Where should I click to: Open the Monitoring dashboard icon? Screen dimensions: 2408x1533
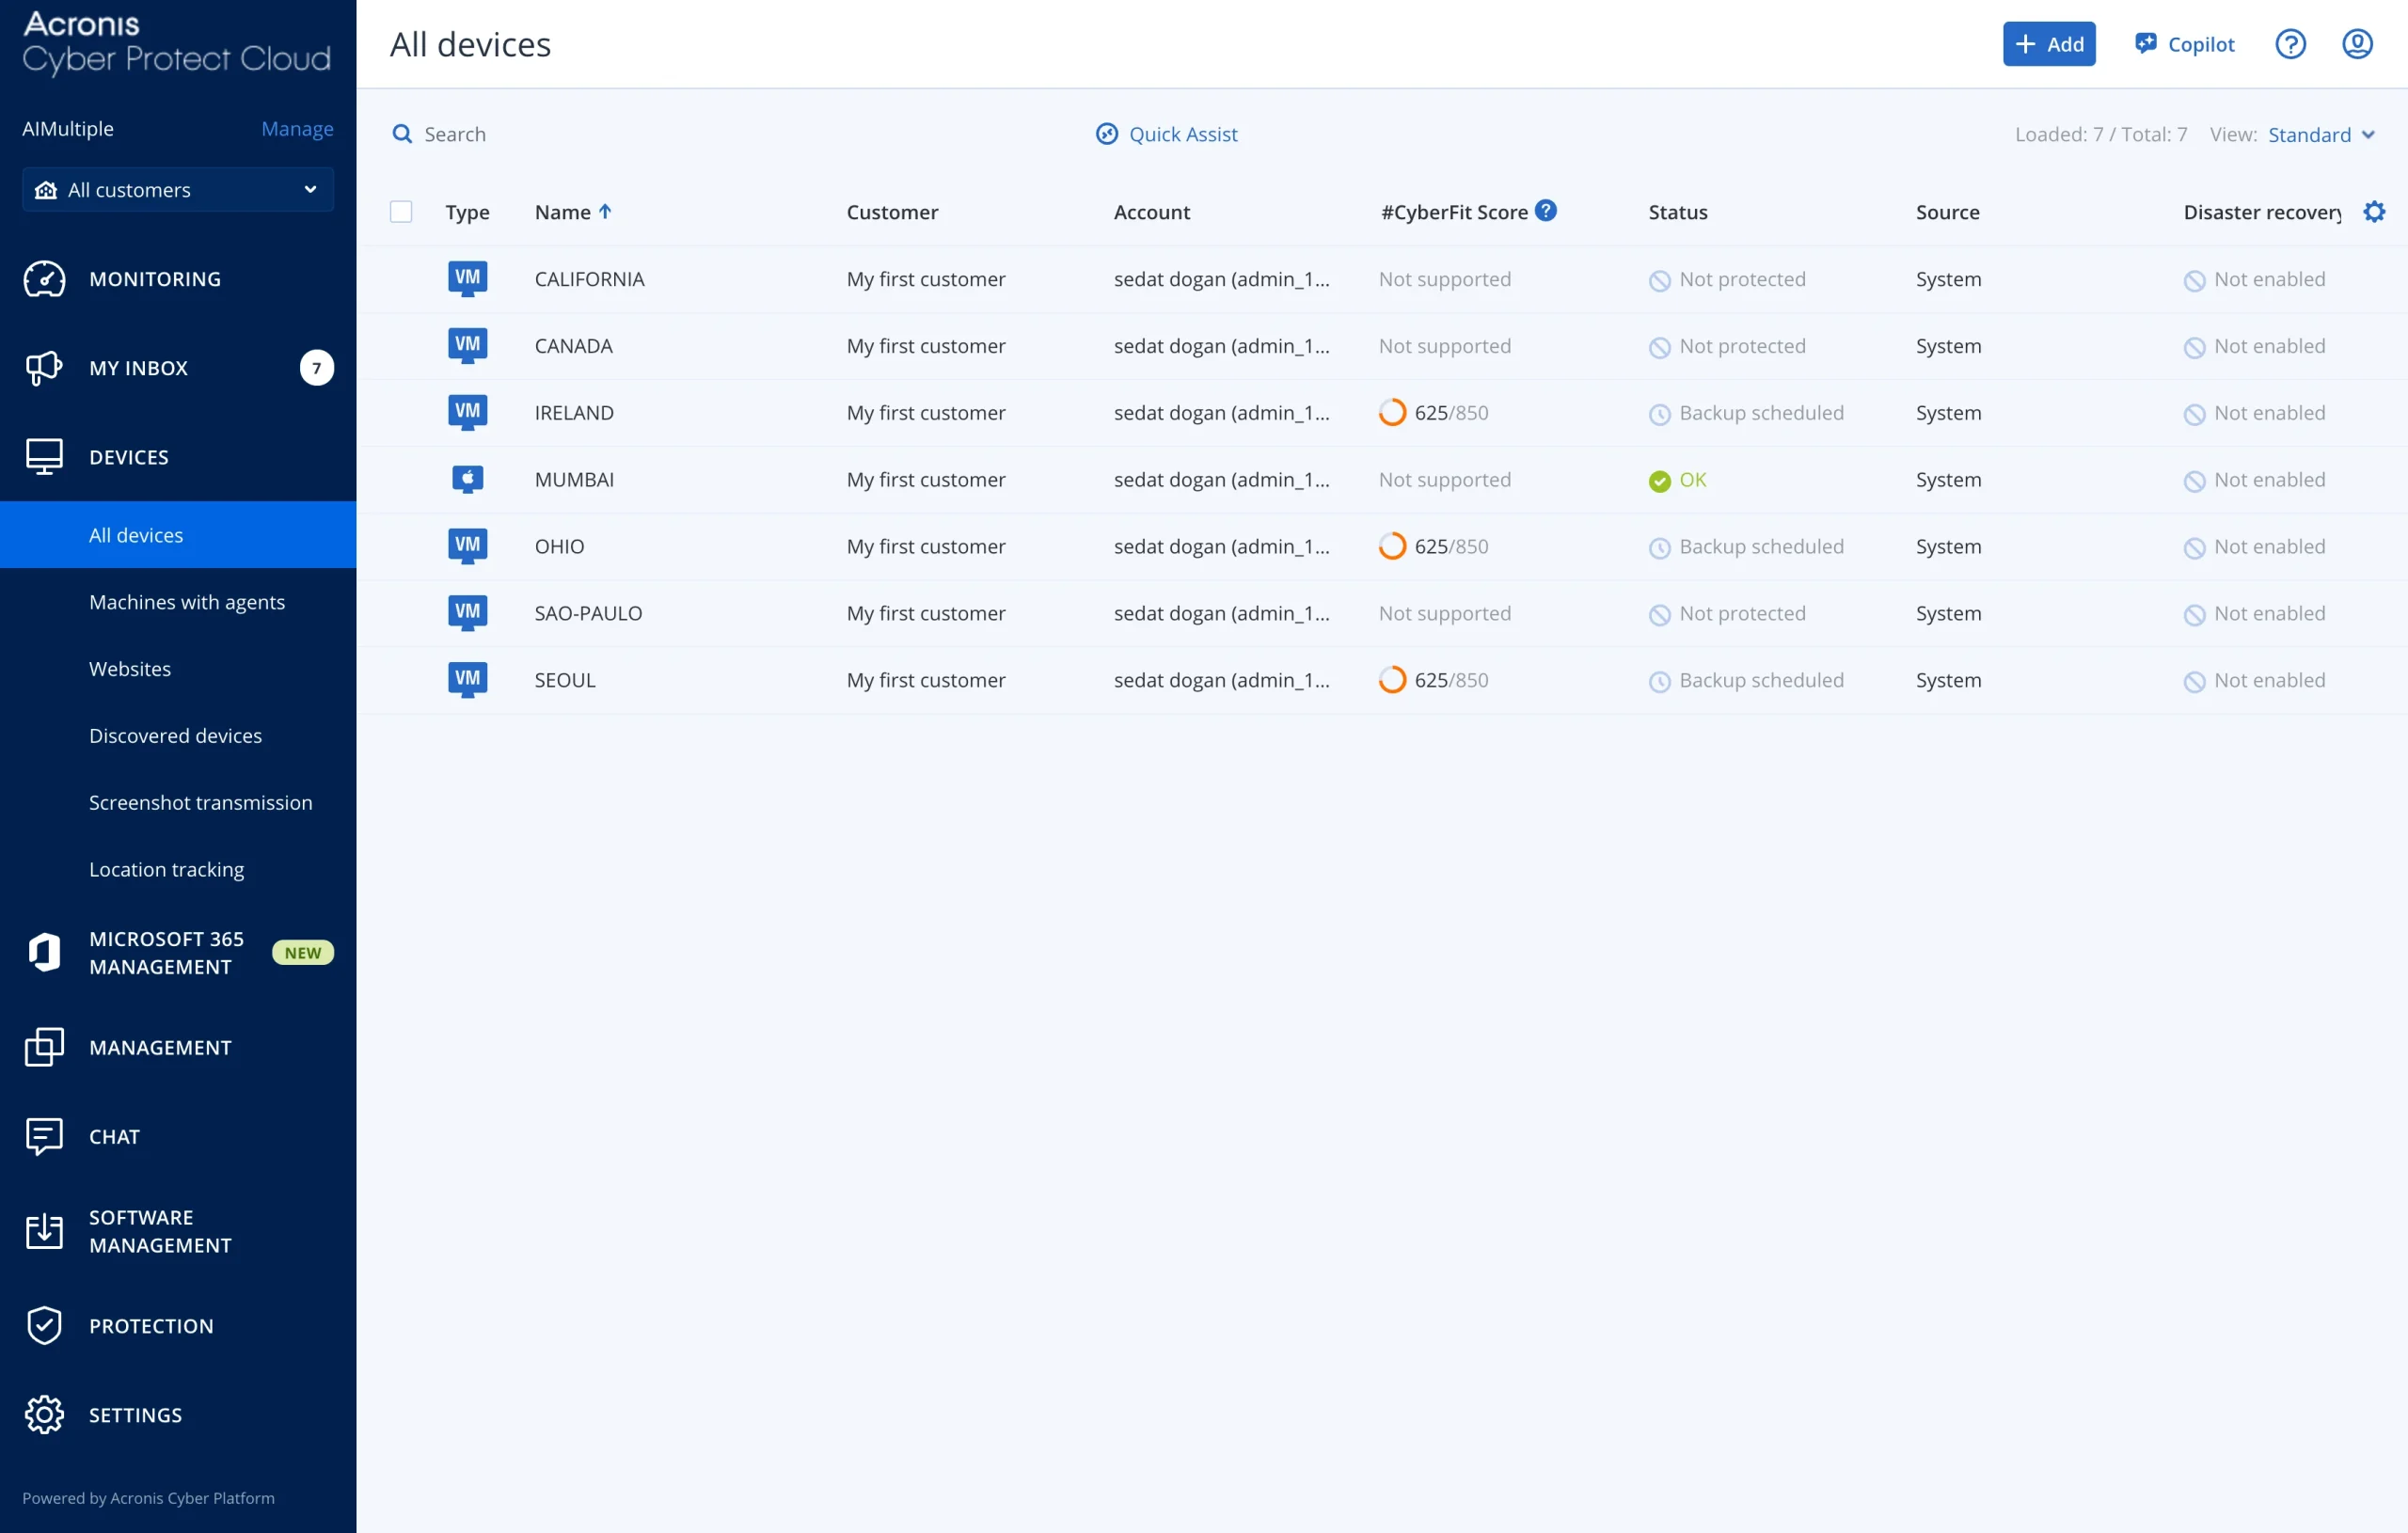click(x=44, y=279)
